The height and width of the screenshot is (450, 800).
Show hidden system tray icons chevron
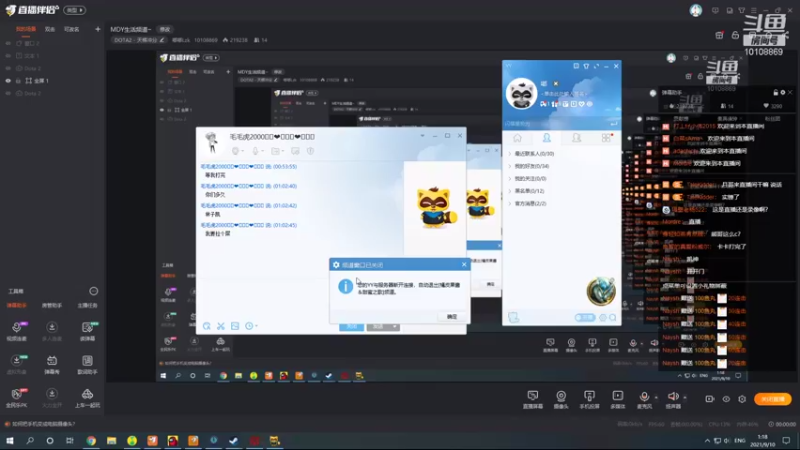pyautogui.click(x=707, y=440)
